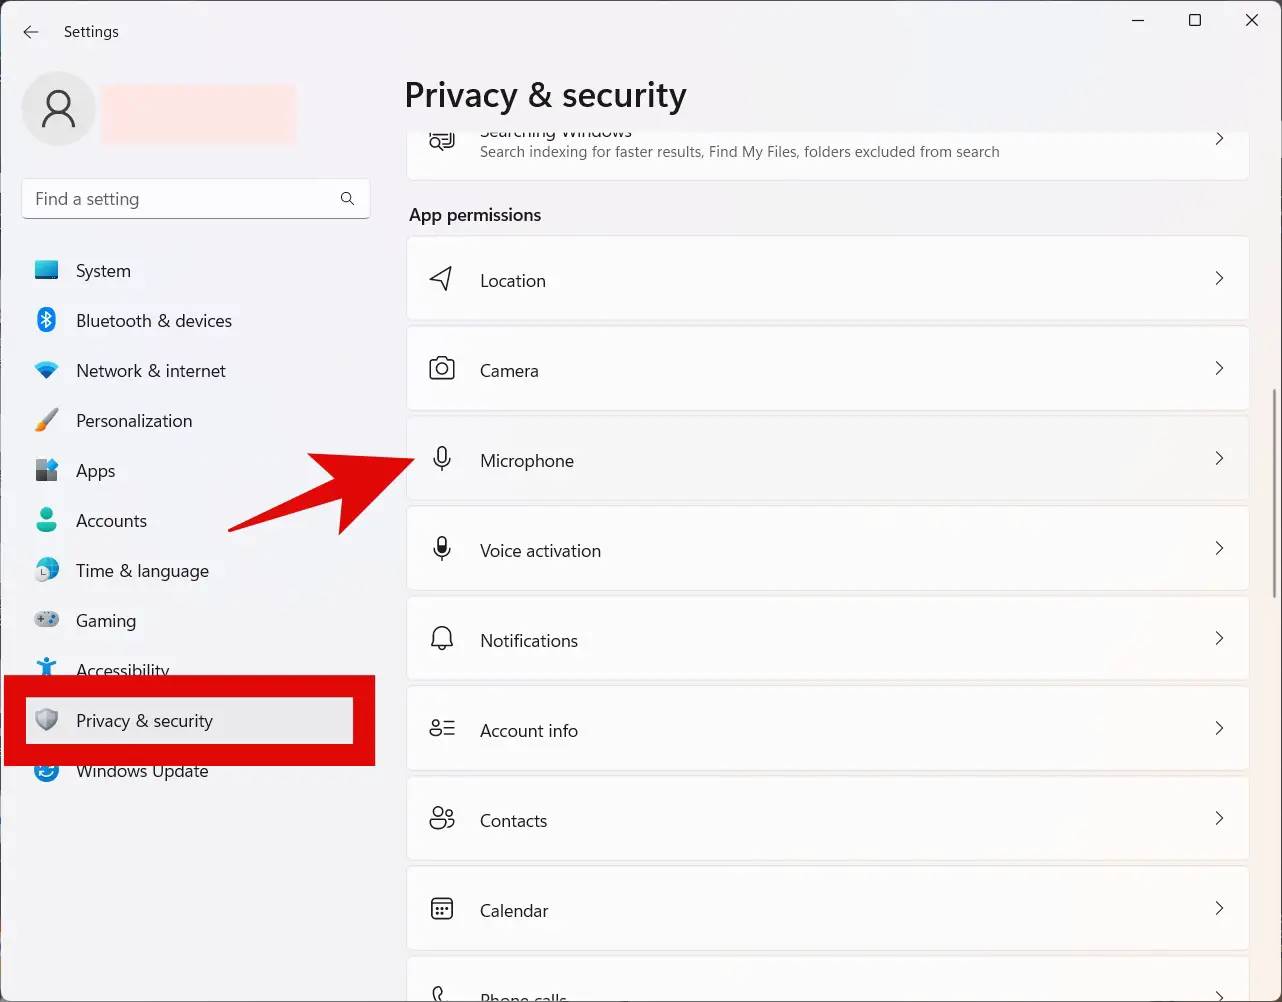Maximize the Settings window

coord(1194,20)
